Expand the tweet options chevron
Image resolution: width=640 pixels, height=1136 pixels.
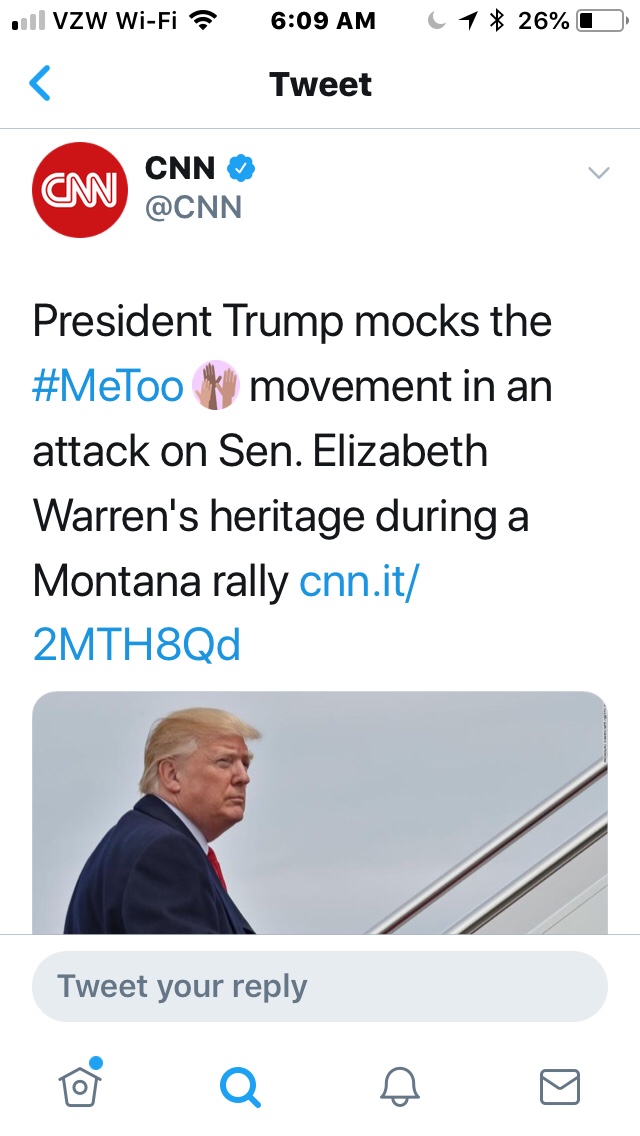tap(598, 173)
